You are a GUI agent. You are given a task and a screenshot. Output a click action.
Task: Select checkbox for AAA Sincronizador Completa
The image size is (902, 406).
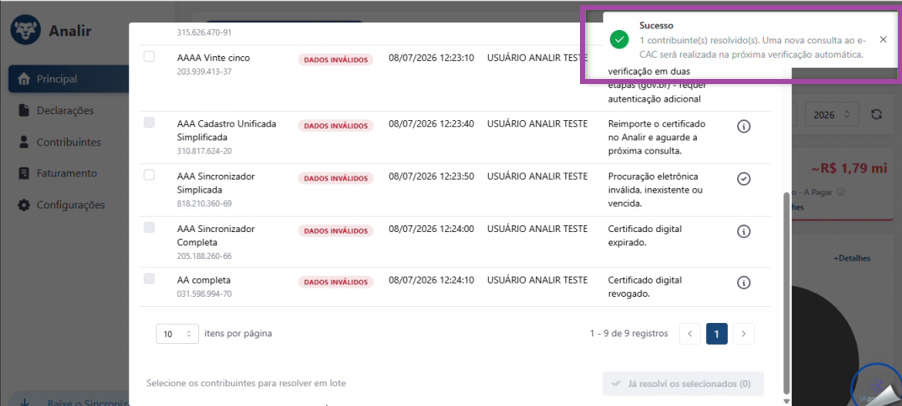149,227
